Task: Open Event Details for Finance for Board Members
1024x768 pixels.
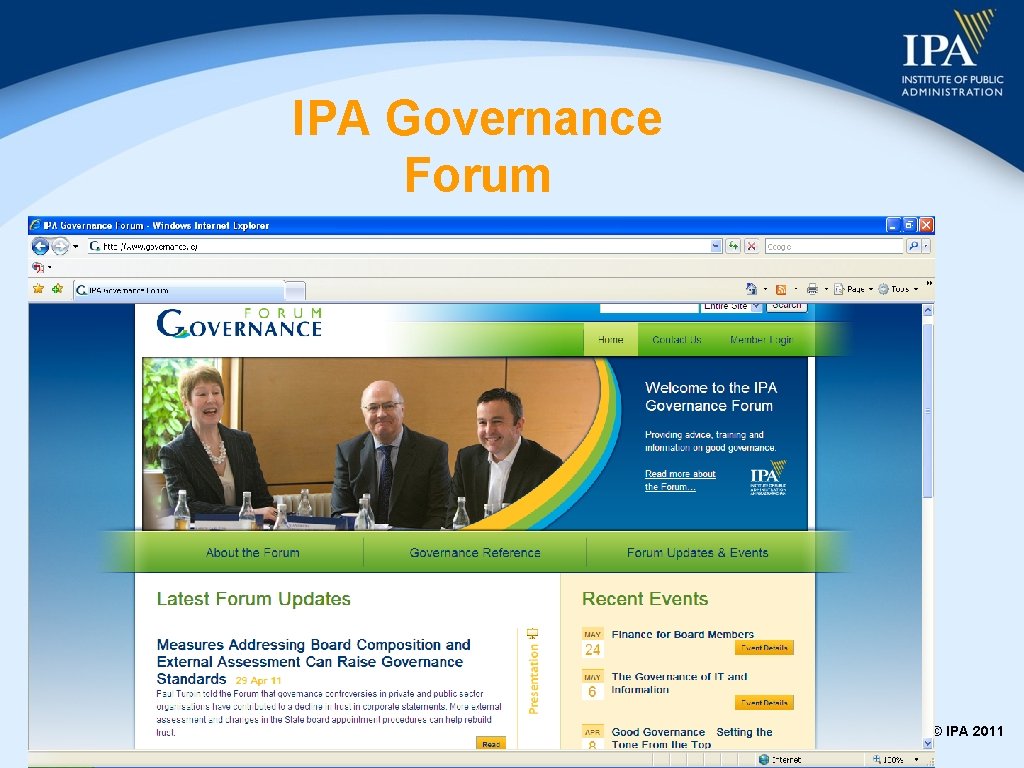Action: tap(765, 648)
